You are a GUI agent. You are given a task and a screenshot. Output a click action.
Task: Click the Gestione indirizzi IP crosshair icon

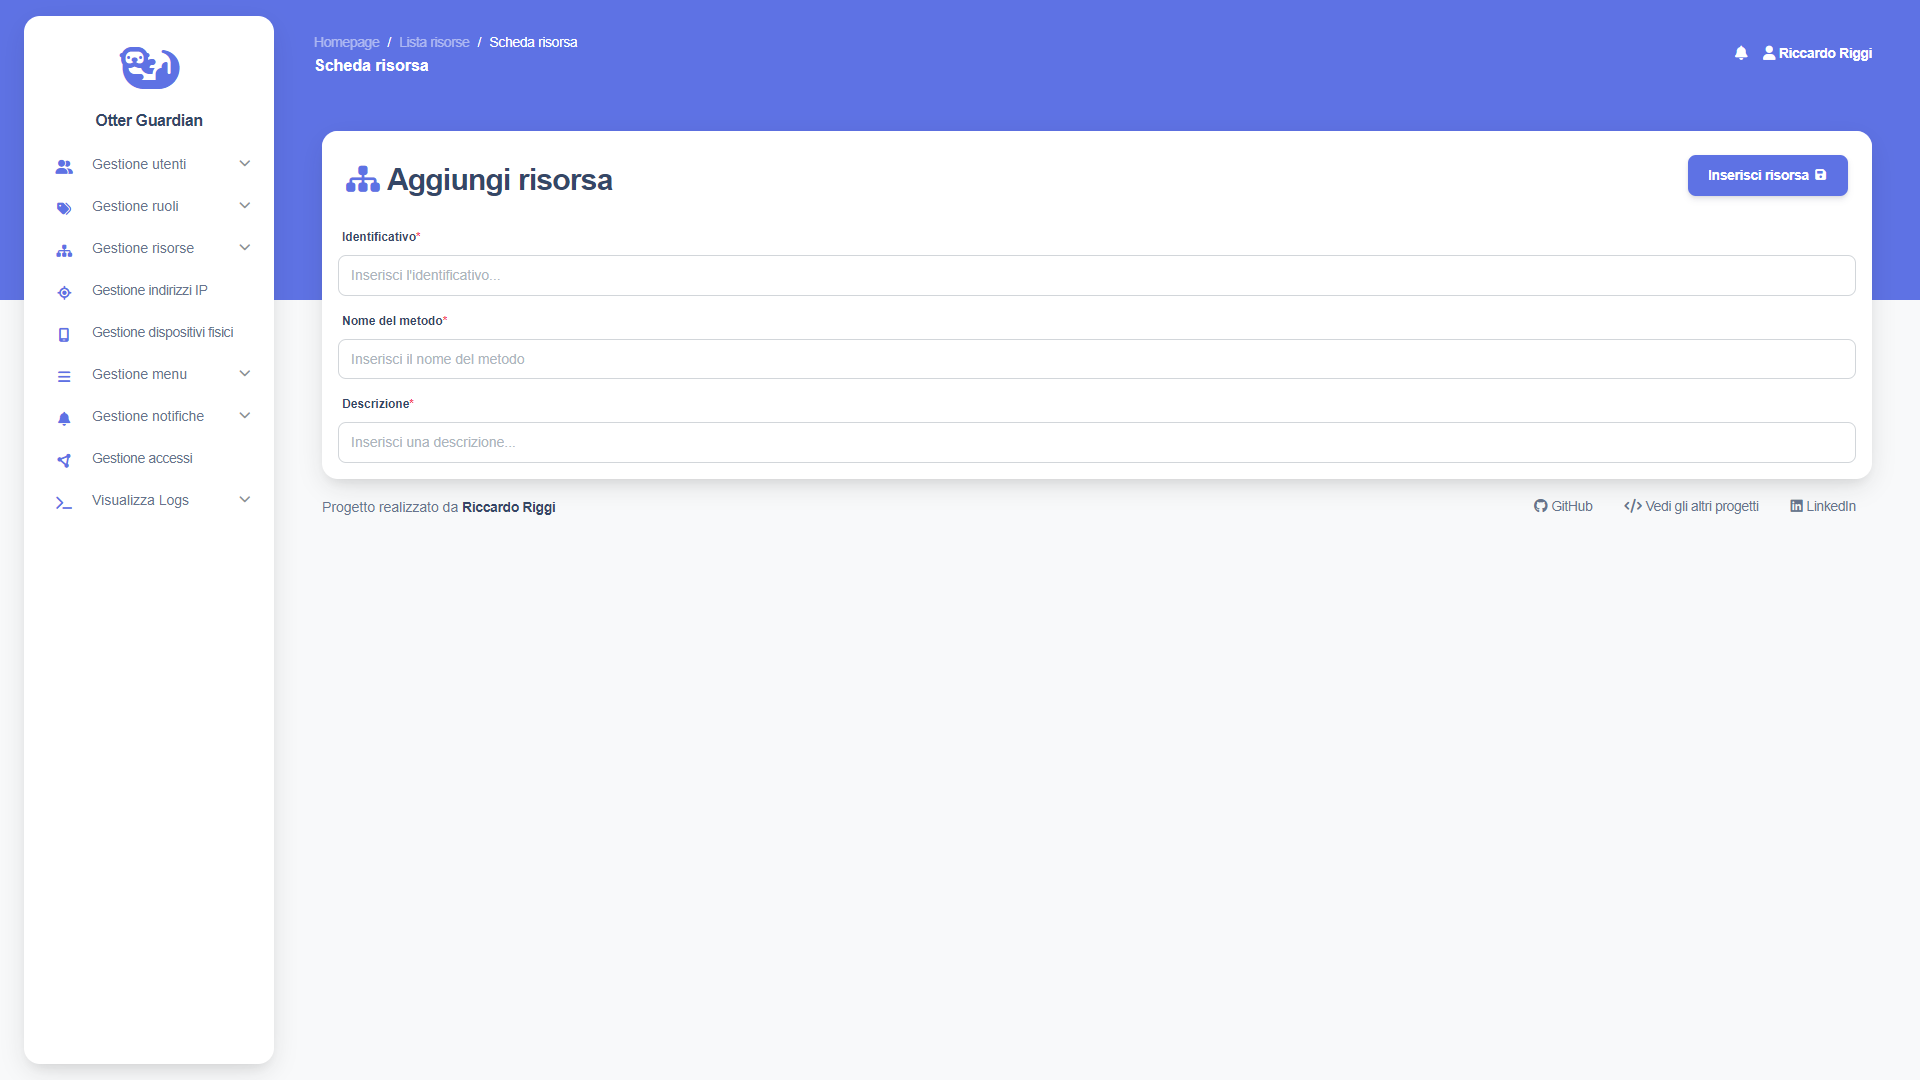click(x=64, y=292)
